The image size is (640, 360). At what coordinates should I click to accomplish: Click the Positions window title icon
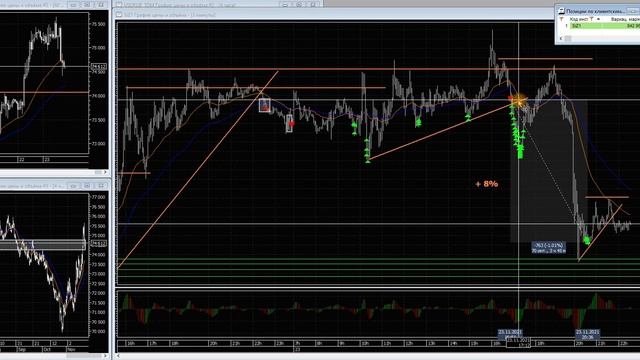(561, 11)
